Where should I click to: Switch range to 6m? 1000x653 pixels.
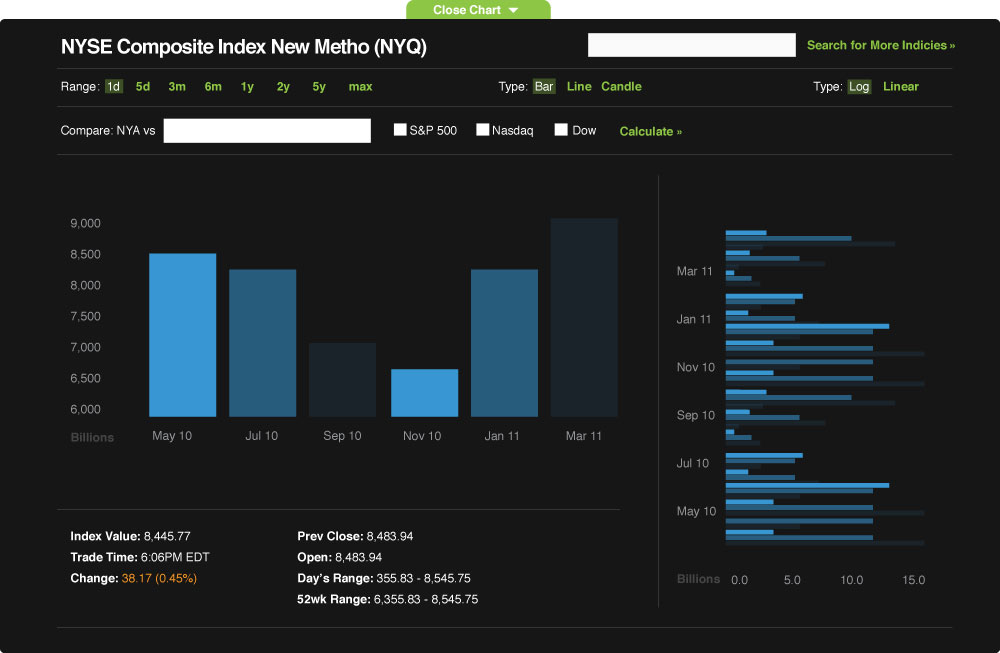click(213, 87)
